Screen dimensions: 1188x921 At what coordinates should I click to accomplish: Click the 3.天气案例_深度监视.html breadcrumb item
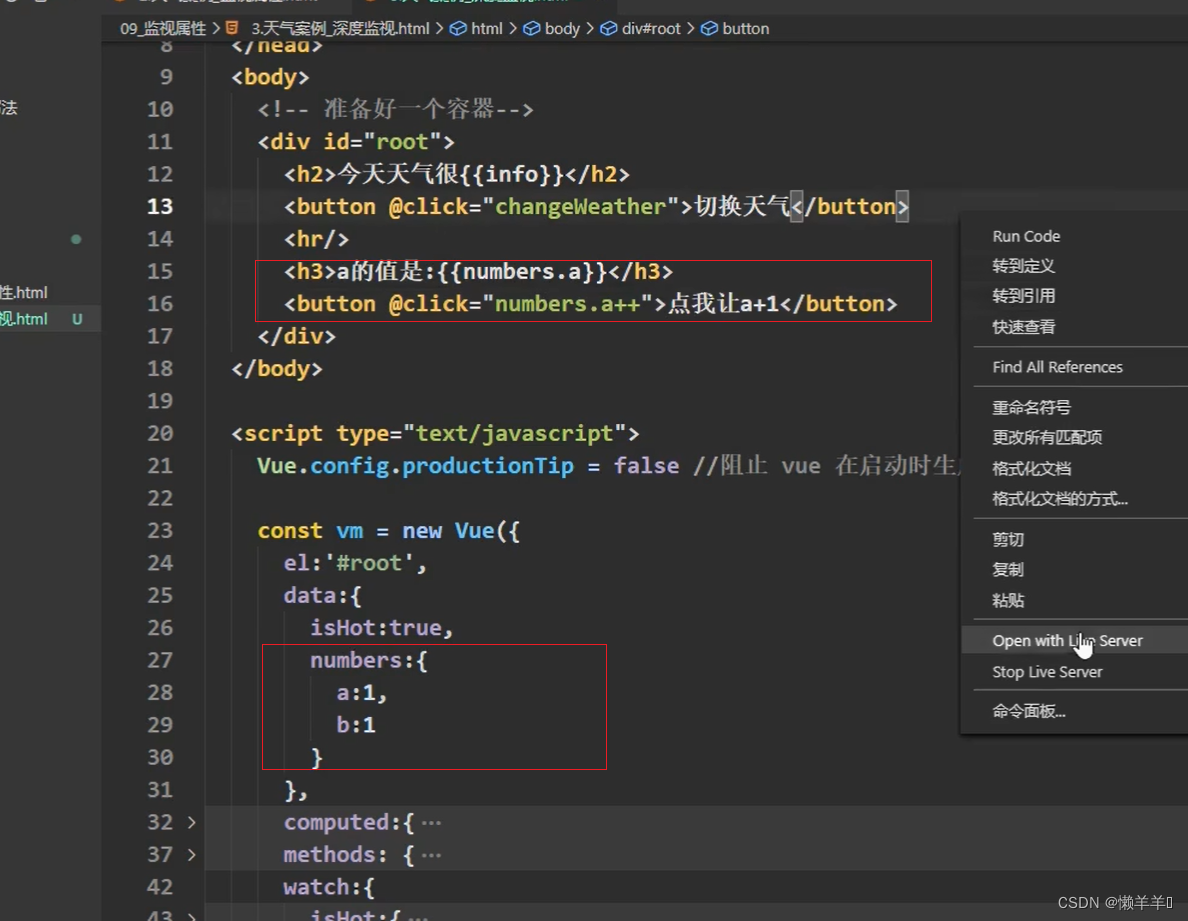coord(340,28)
